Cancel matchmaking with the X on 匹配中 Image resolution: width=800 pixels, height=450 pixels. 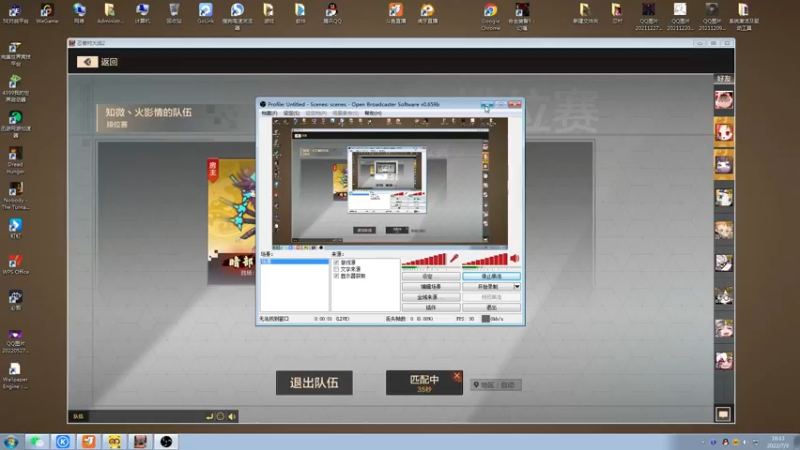457,376
